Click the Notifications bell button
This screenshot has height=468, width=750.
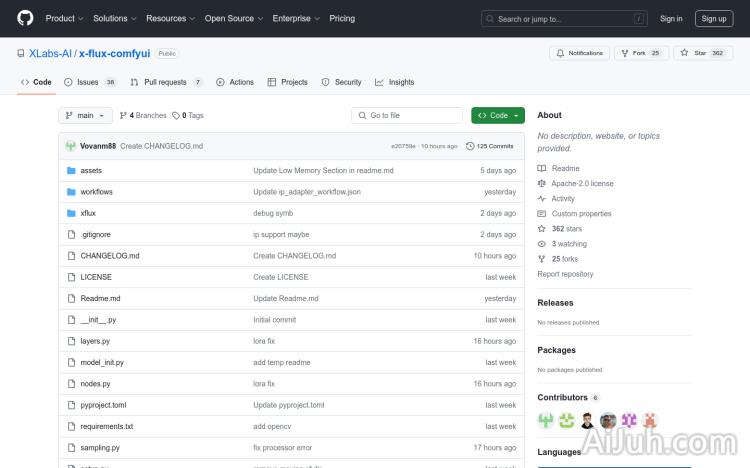pyautogui.click(x=579, y=53)
